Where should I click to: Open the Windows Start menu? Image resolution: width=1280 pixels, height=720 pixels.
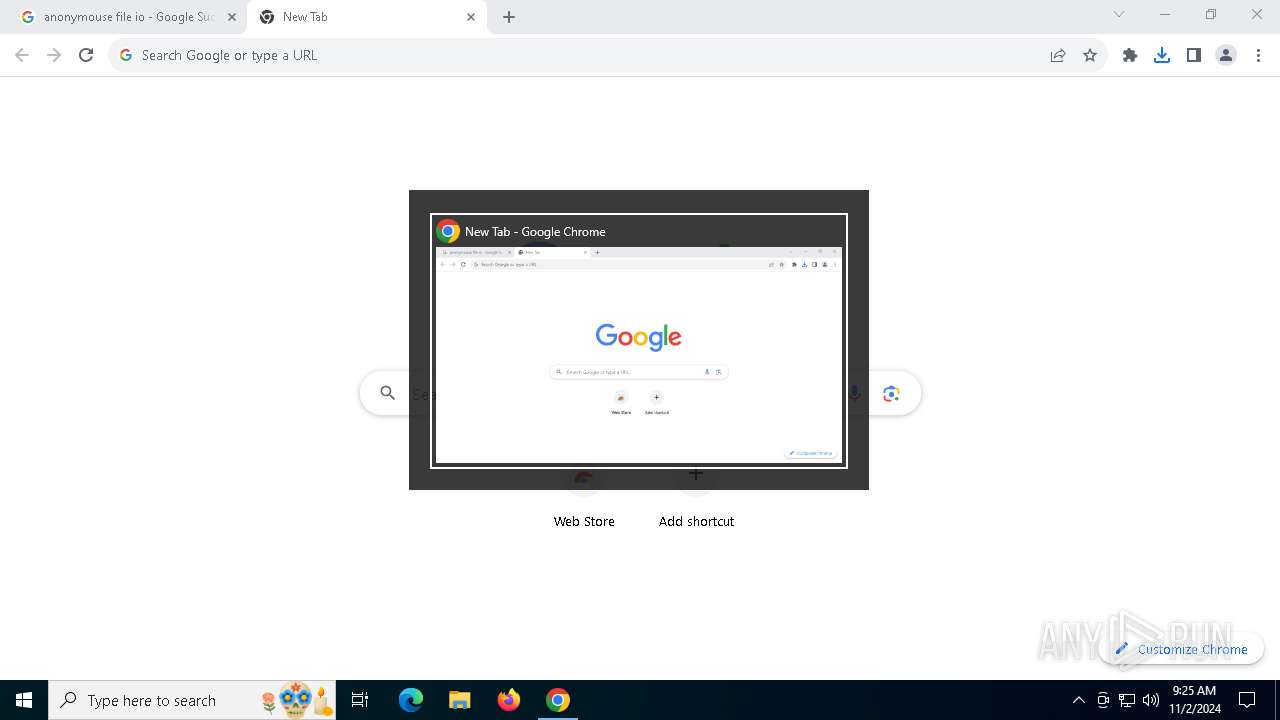click(x=24, y=700)
